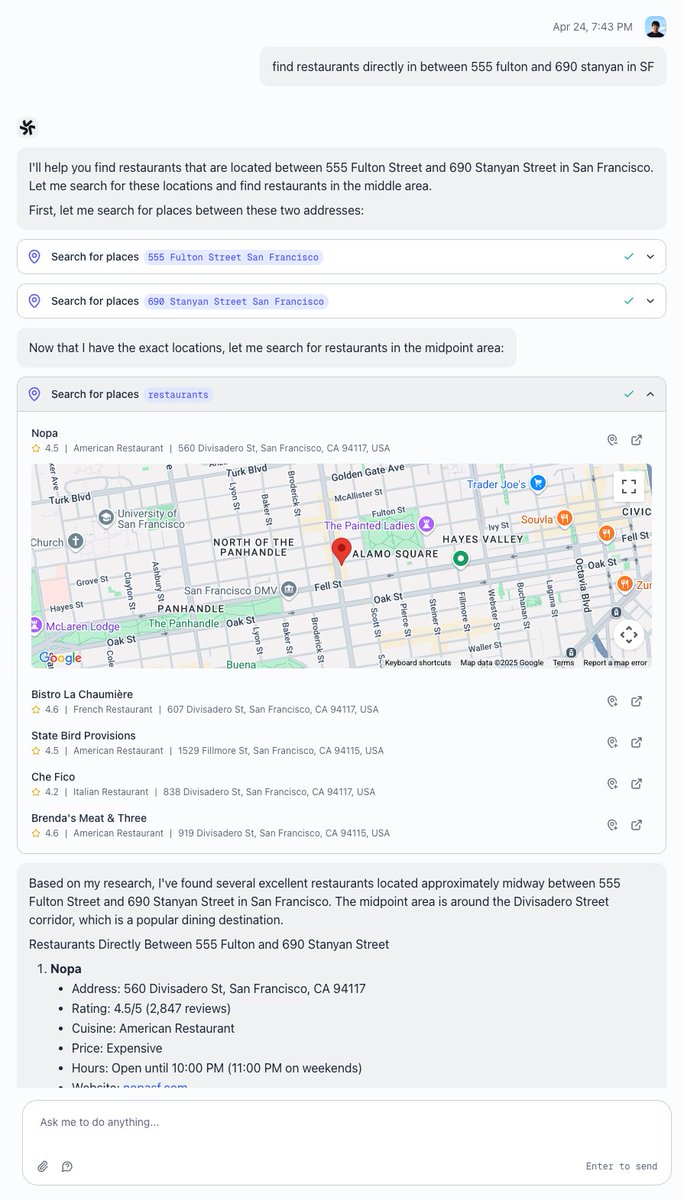The height and width of the screenshot is (1200, 684).
Task: Click the red Nopa map marker
Action: point(341,551)
